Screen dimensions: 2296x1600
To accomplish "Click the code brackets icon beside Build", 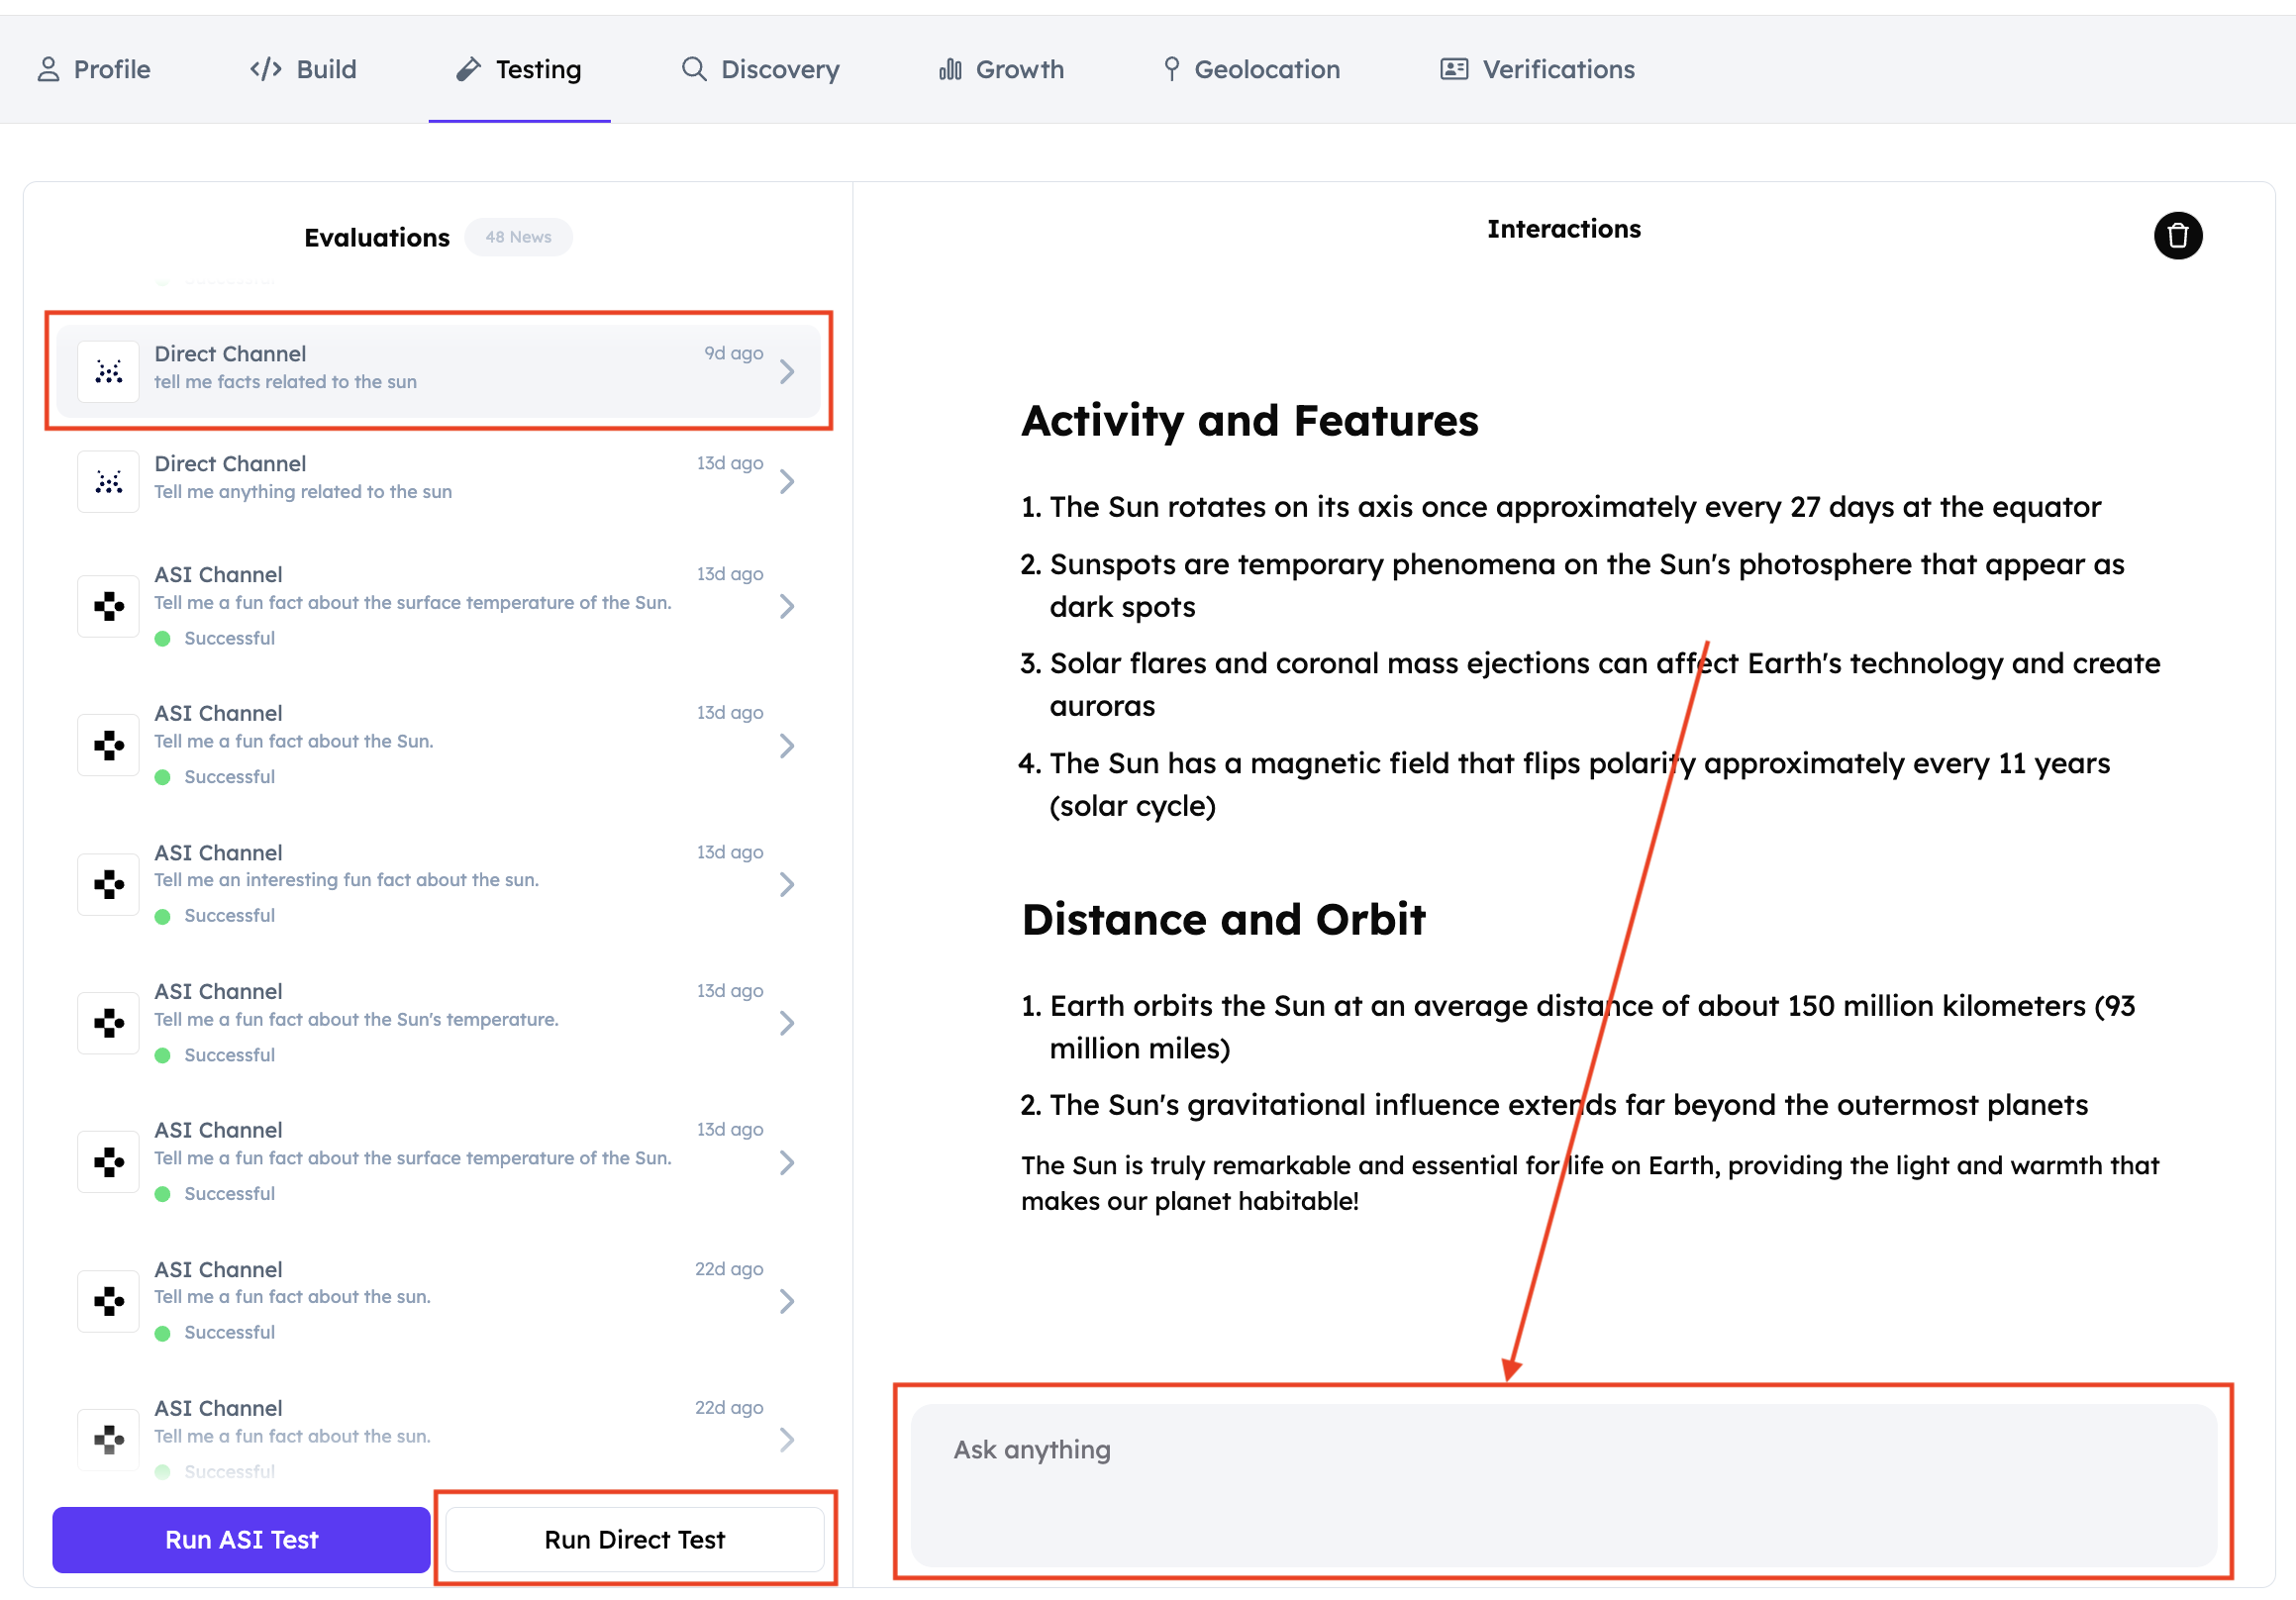I will click(266, 69).
